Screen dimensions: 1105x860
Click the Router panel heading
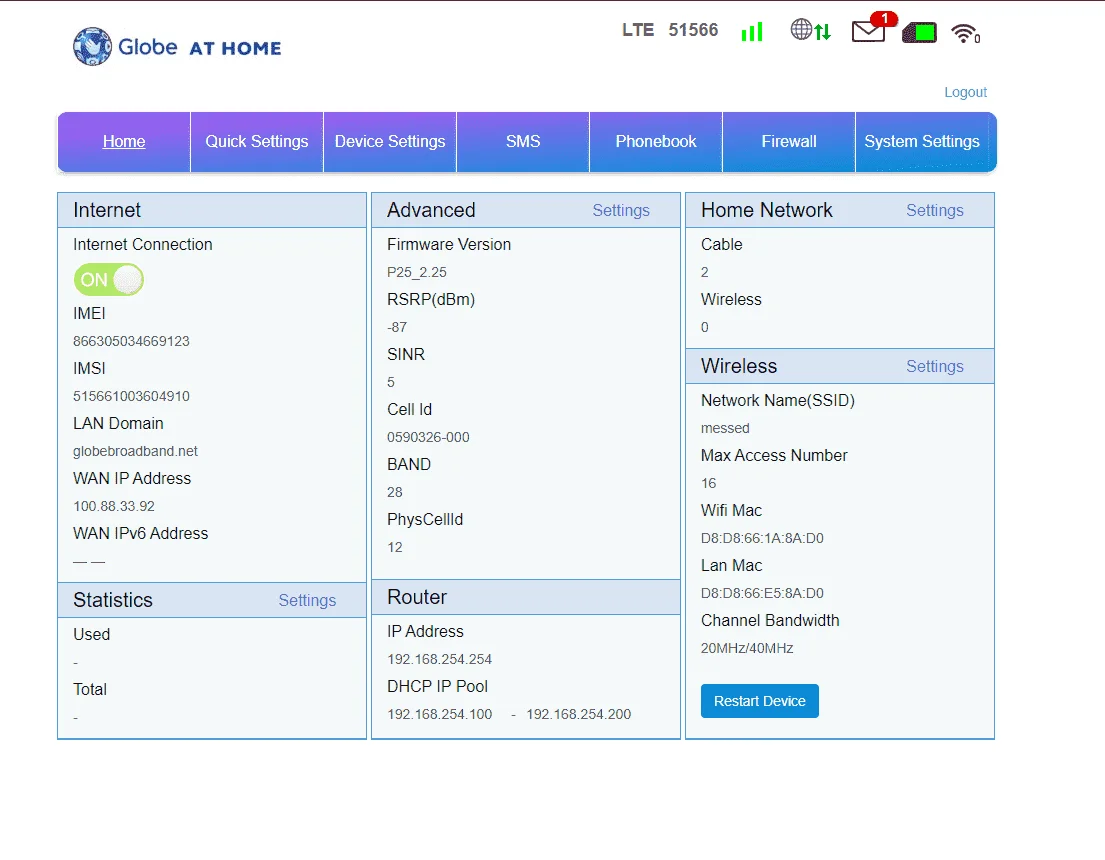tap(417, 597)
